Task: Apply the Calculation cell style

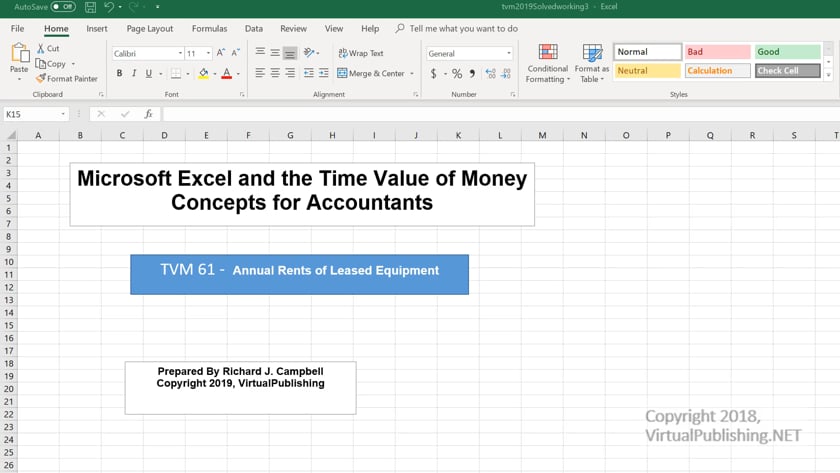Action: 717,71
